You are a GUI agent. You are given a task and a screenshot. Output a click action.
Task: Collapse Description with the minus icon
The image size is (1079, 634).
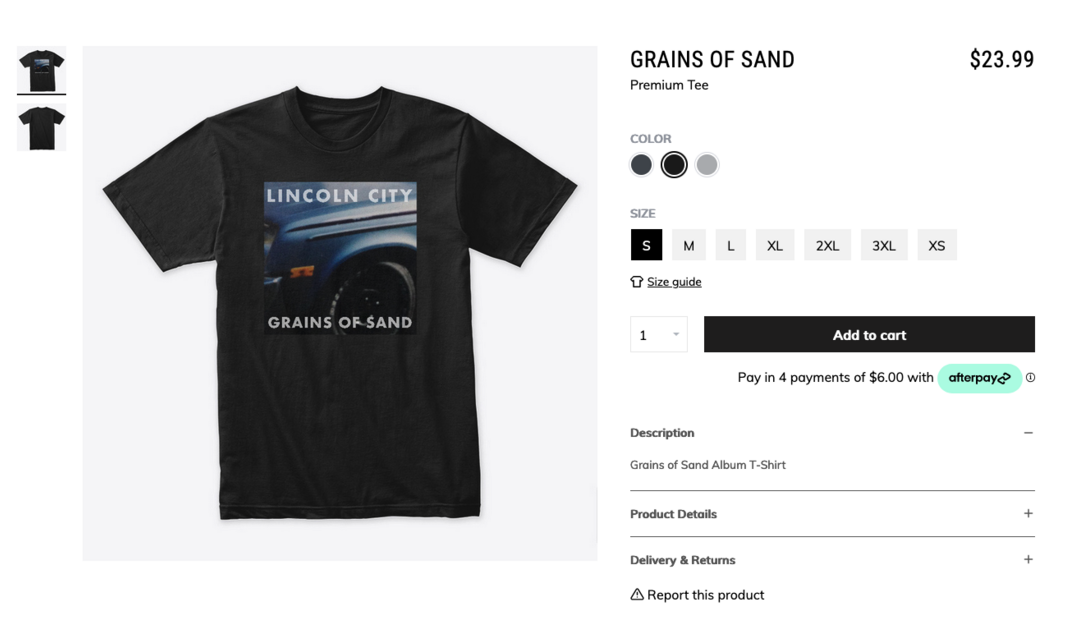point(1028,433)
